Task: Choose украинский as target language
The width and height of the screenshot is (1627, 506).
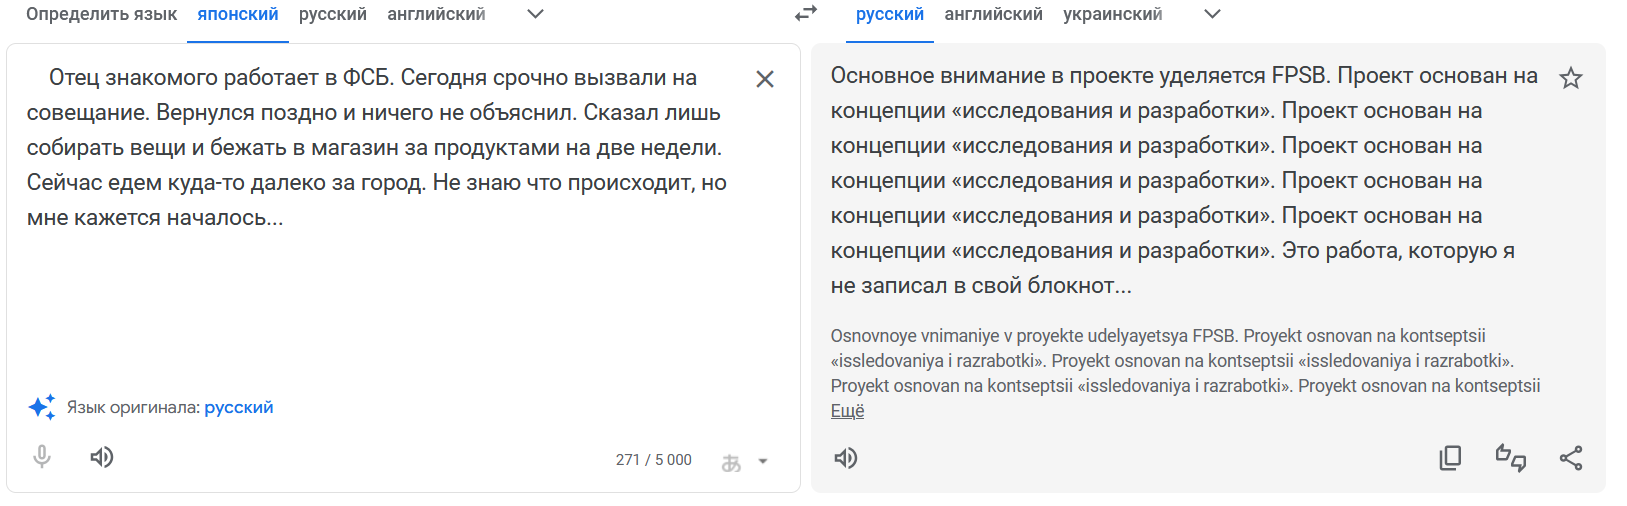Action: (x=1112, y=14)
